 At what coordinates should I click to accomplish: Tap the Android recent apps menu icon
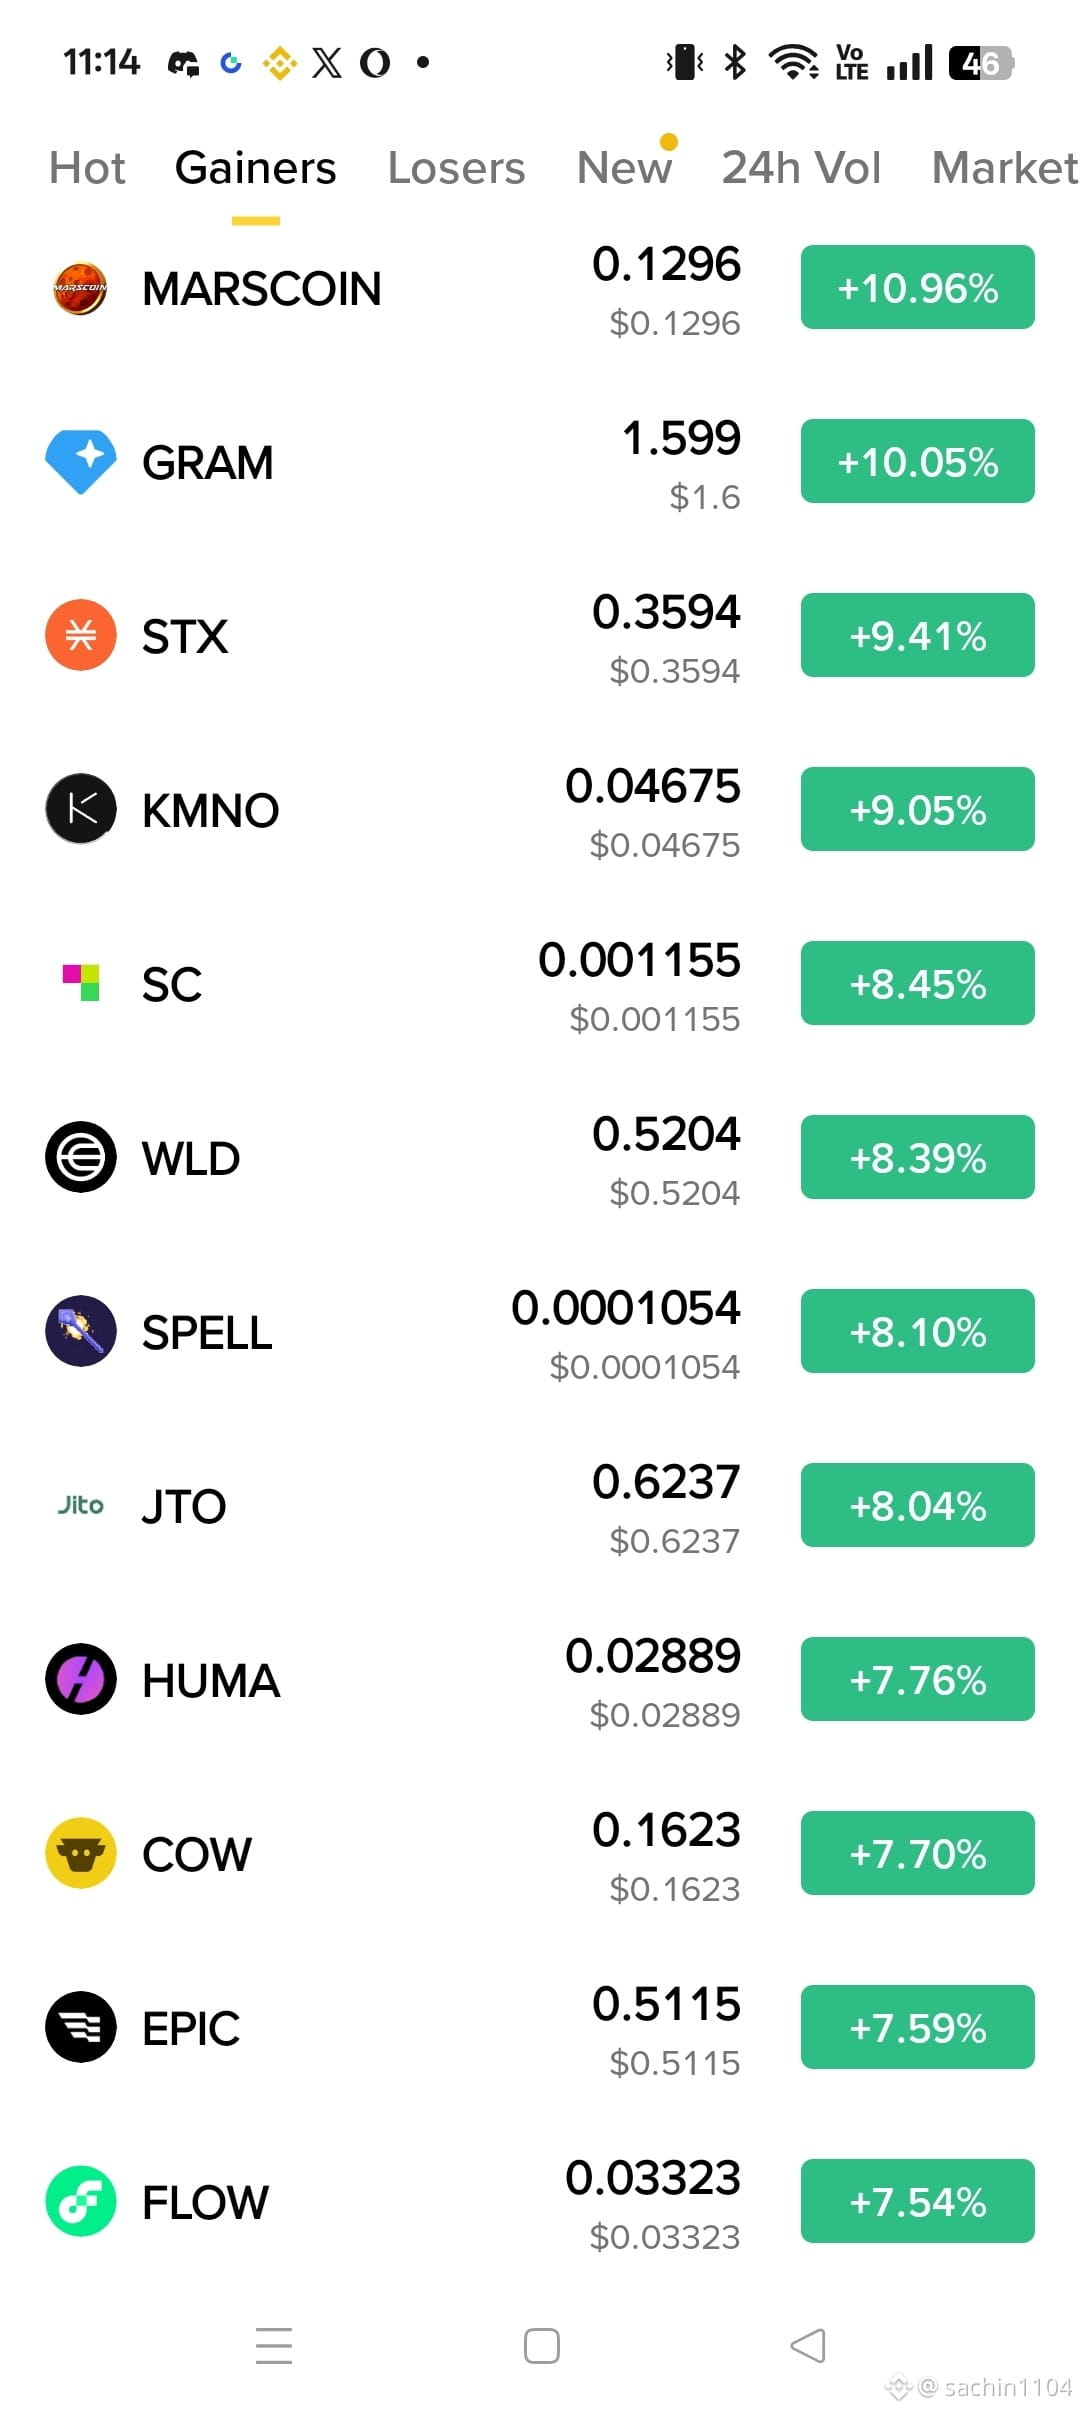[274, 2346]
